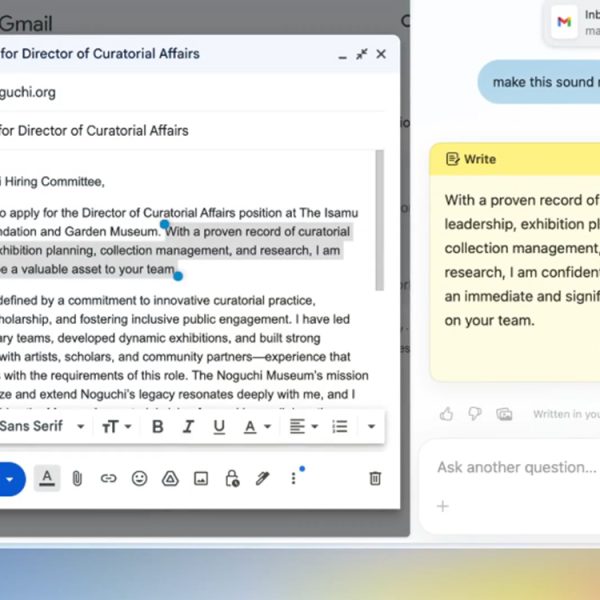Click the icon beside thumbs down
Viewport: 600px width, 600px height.
pos(504,414)
